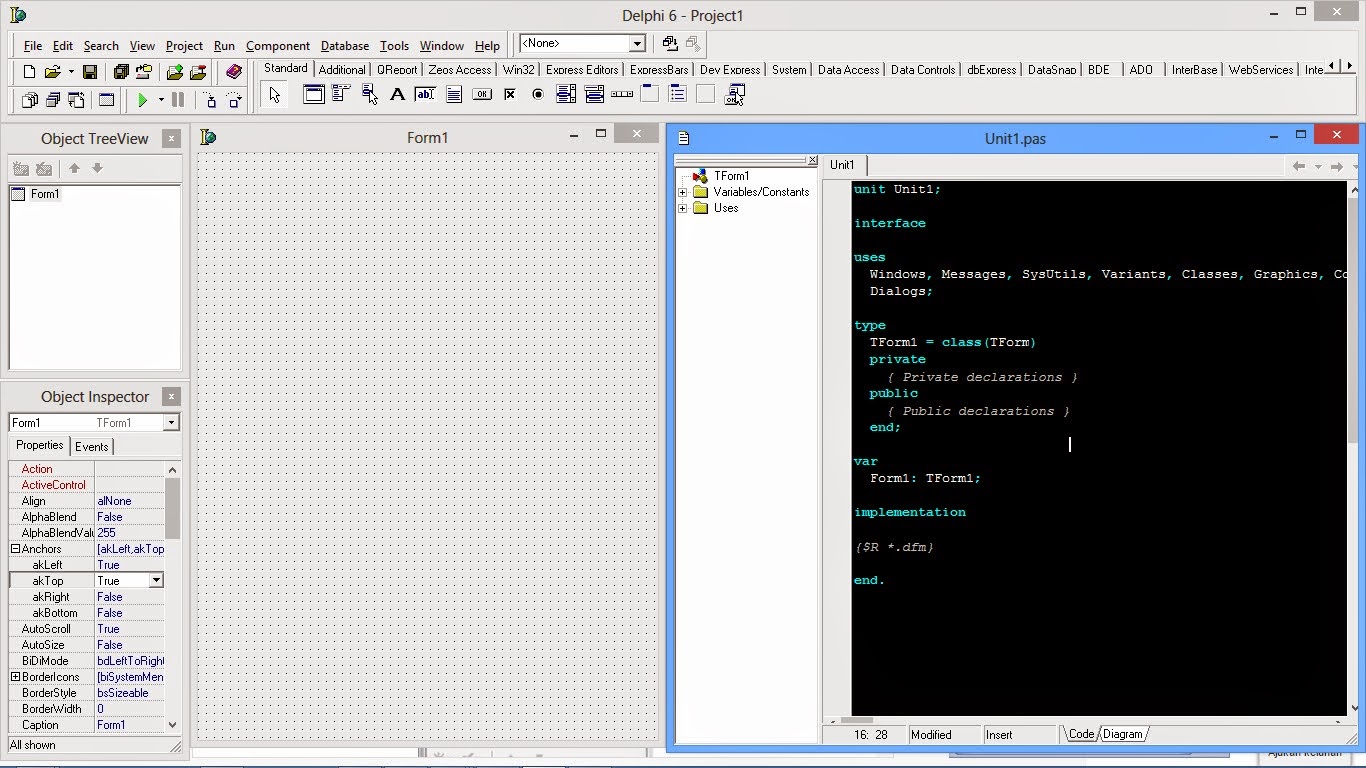
Task: Click the green Run program arrow
Action: (x=143, y=100)
